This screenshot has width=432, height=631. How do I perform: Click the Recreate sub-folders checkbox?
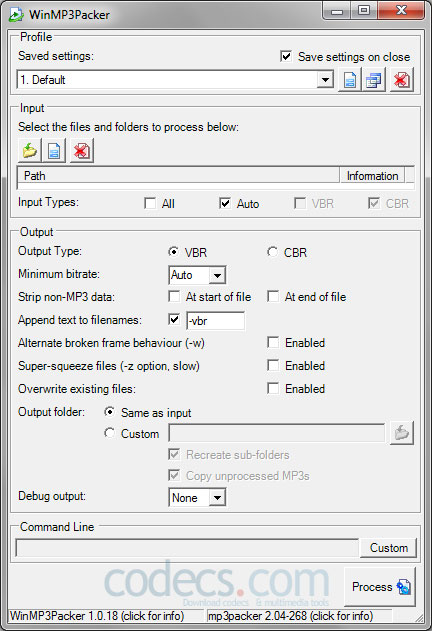174,454
